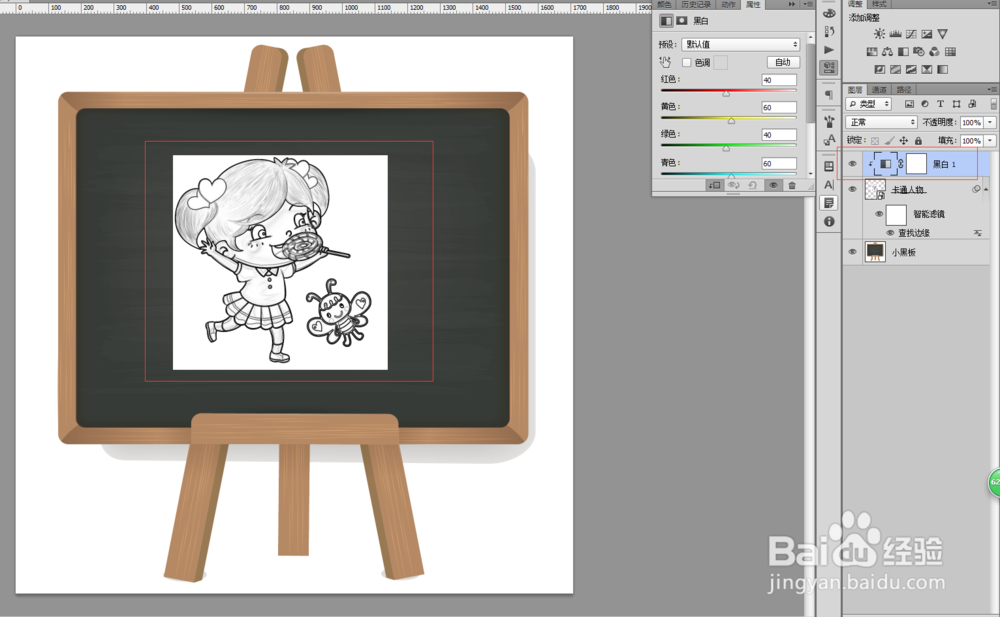Screen dimensions: 1000x617
Task: Click the Curves adjustment icon
Action: pyautogui.click(x=911, y=34)
